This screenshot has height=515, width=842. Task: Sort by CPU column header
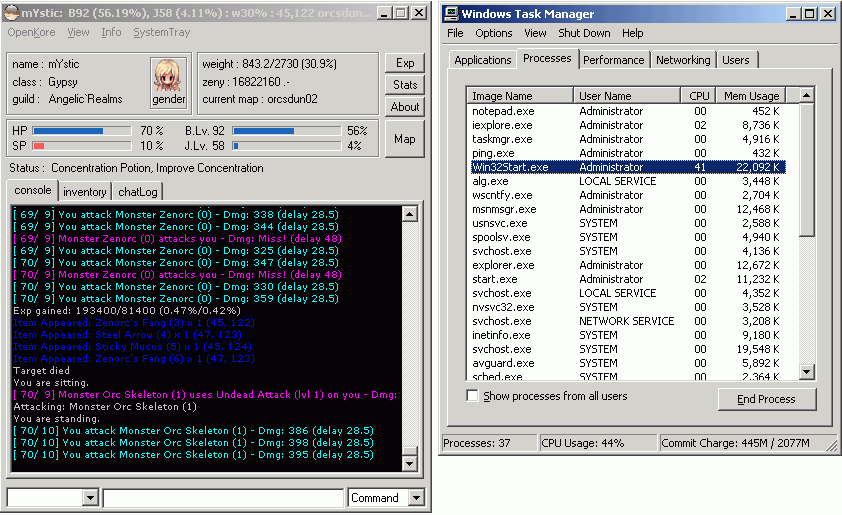[x=699, y=96]
